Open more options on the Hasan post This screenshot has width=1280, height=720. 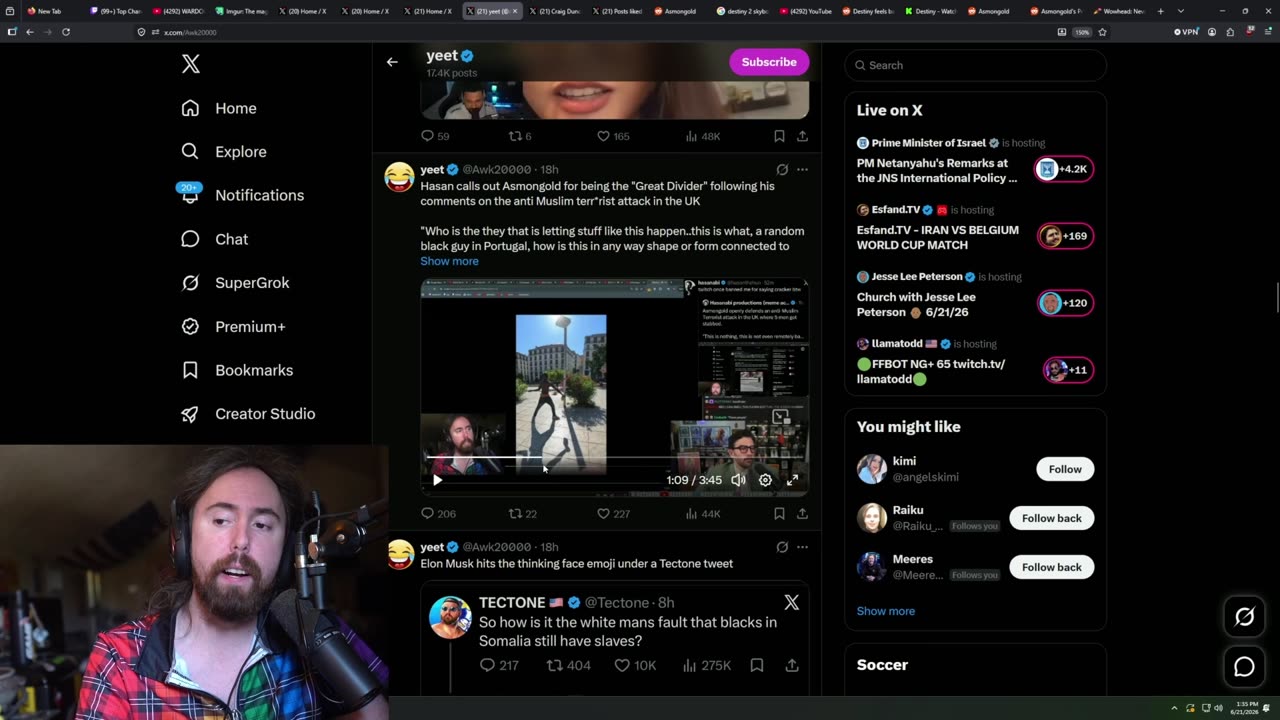tap(802, 170)
